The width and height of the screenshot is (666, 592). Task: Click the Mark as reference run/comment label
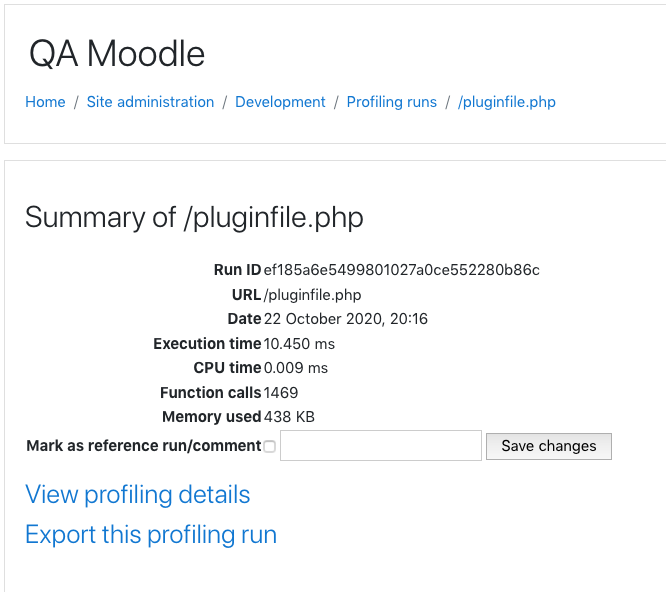click(144, 445)
